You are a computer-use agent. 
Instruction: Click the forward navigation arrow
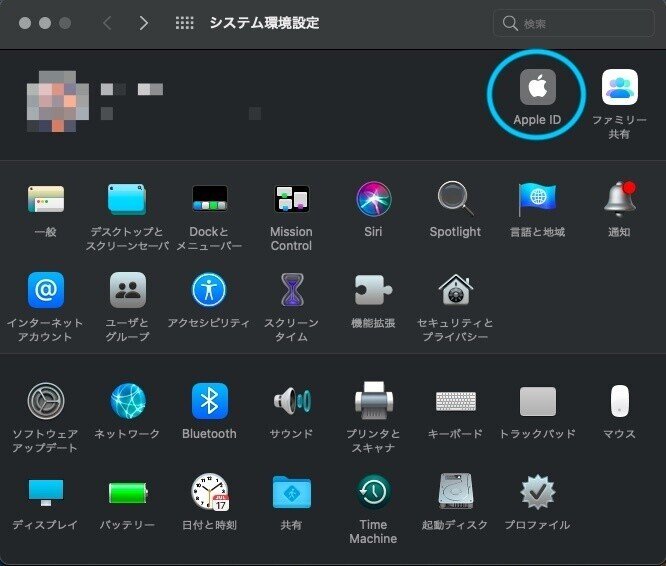(144, 23)
